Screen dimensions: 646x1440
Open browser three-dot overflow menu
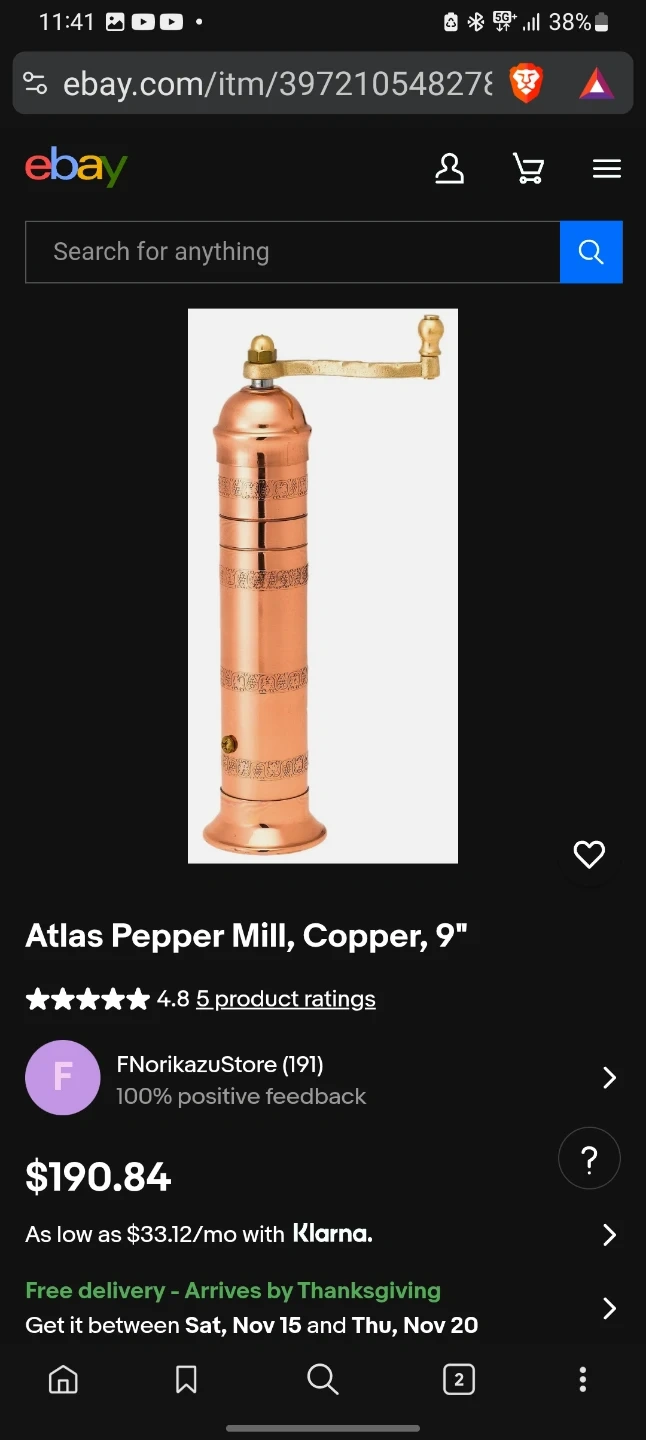(x=583, y=1380)
